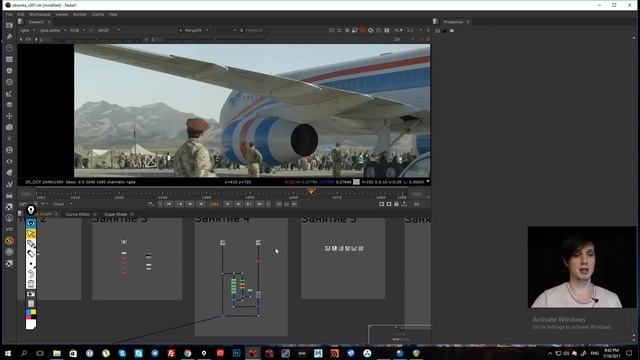Click the play backward button
The width and height of the screenshot is (640, 360).
point(200,204)
